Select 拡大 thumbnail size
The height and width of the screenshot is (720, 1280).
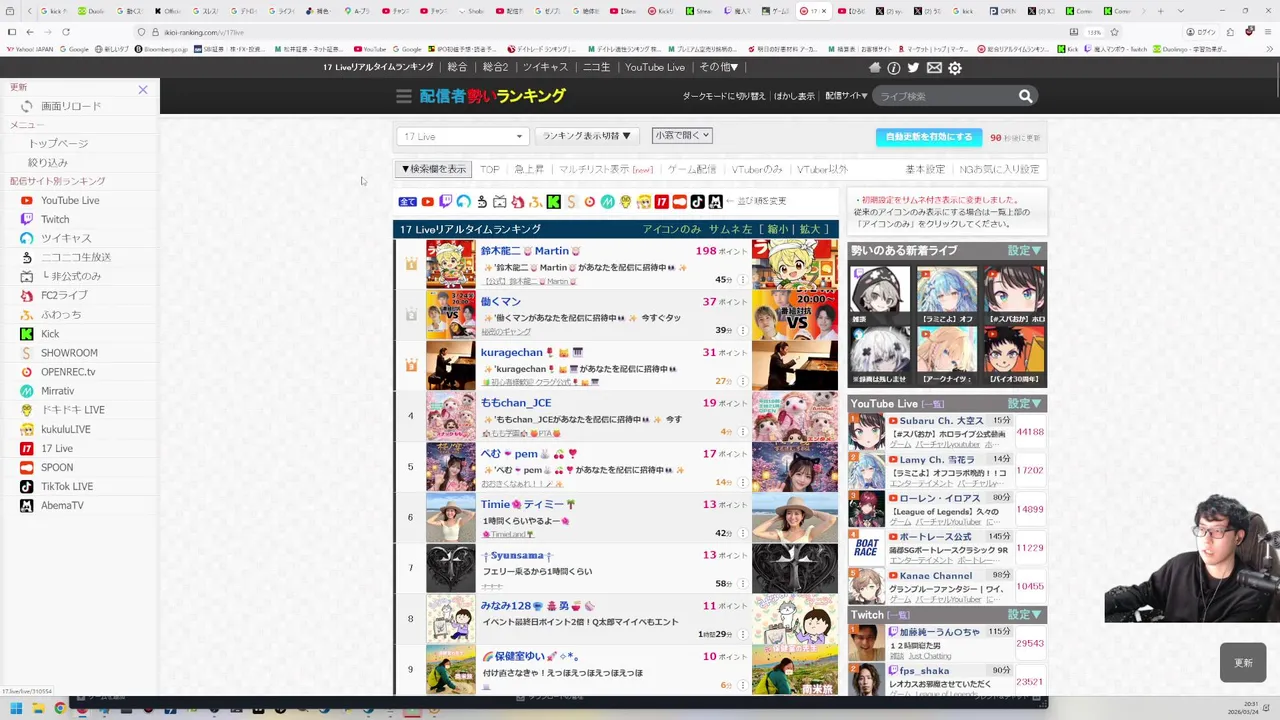[810, 229]
